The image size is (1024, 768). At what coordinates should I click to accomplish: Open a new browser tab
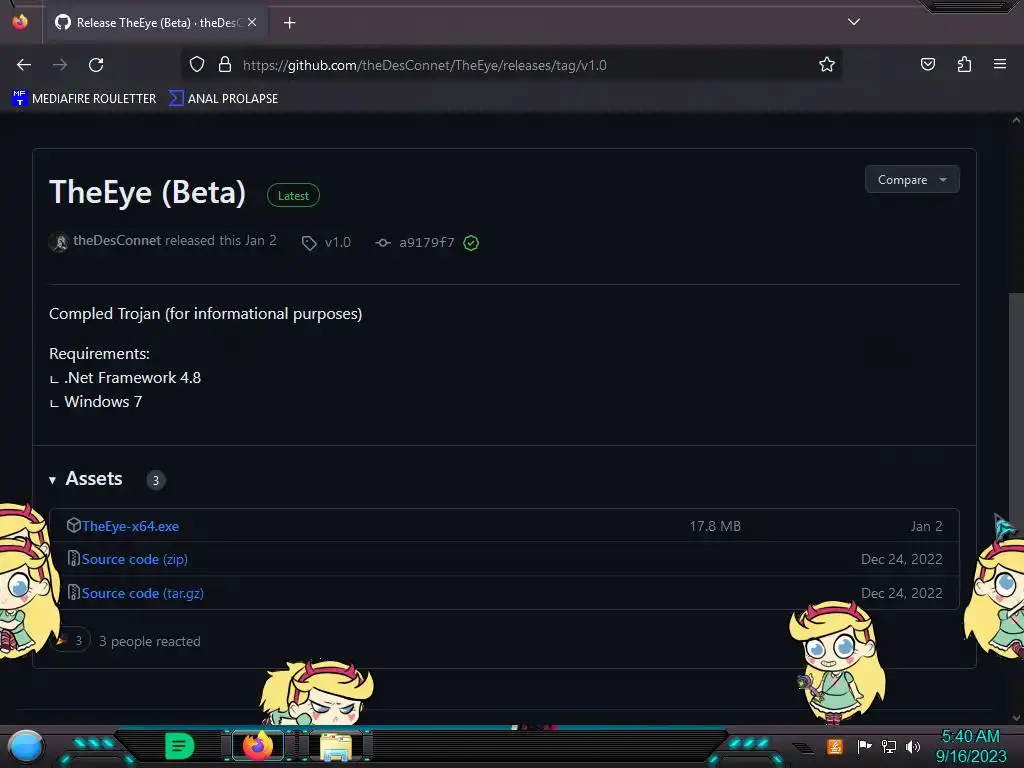click(x=290, y=23)
